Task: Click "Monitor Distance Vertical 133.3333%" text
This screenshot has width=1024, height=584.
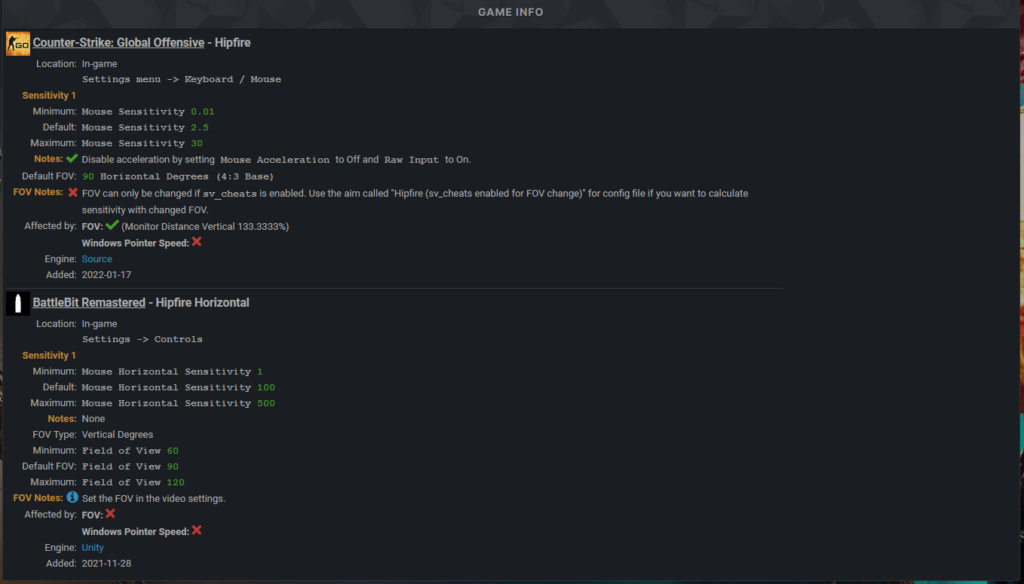Action: (205, 227)
